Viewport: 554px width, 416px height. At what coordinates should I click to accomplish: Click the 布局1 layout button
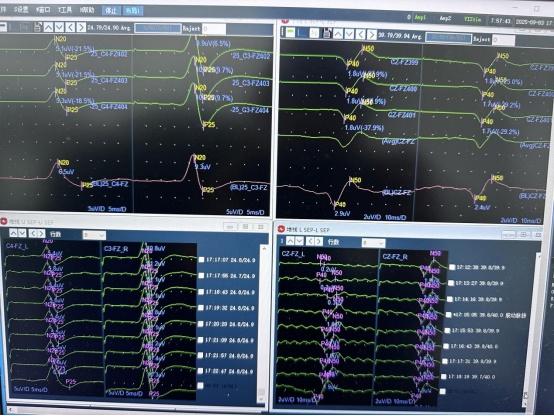pos(133,11)
